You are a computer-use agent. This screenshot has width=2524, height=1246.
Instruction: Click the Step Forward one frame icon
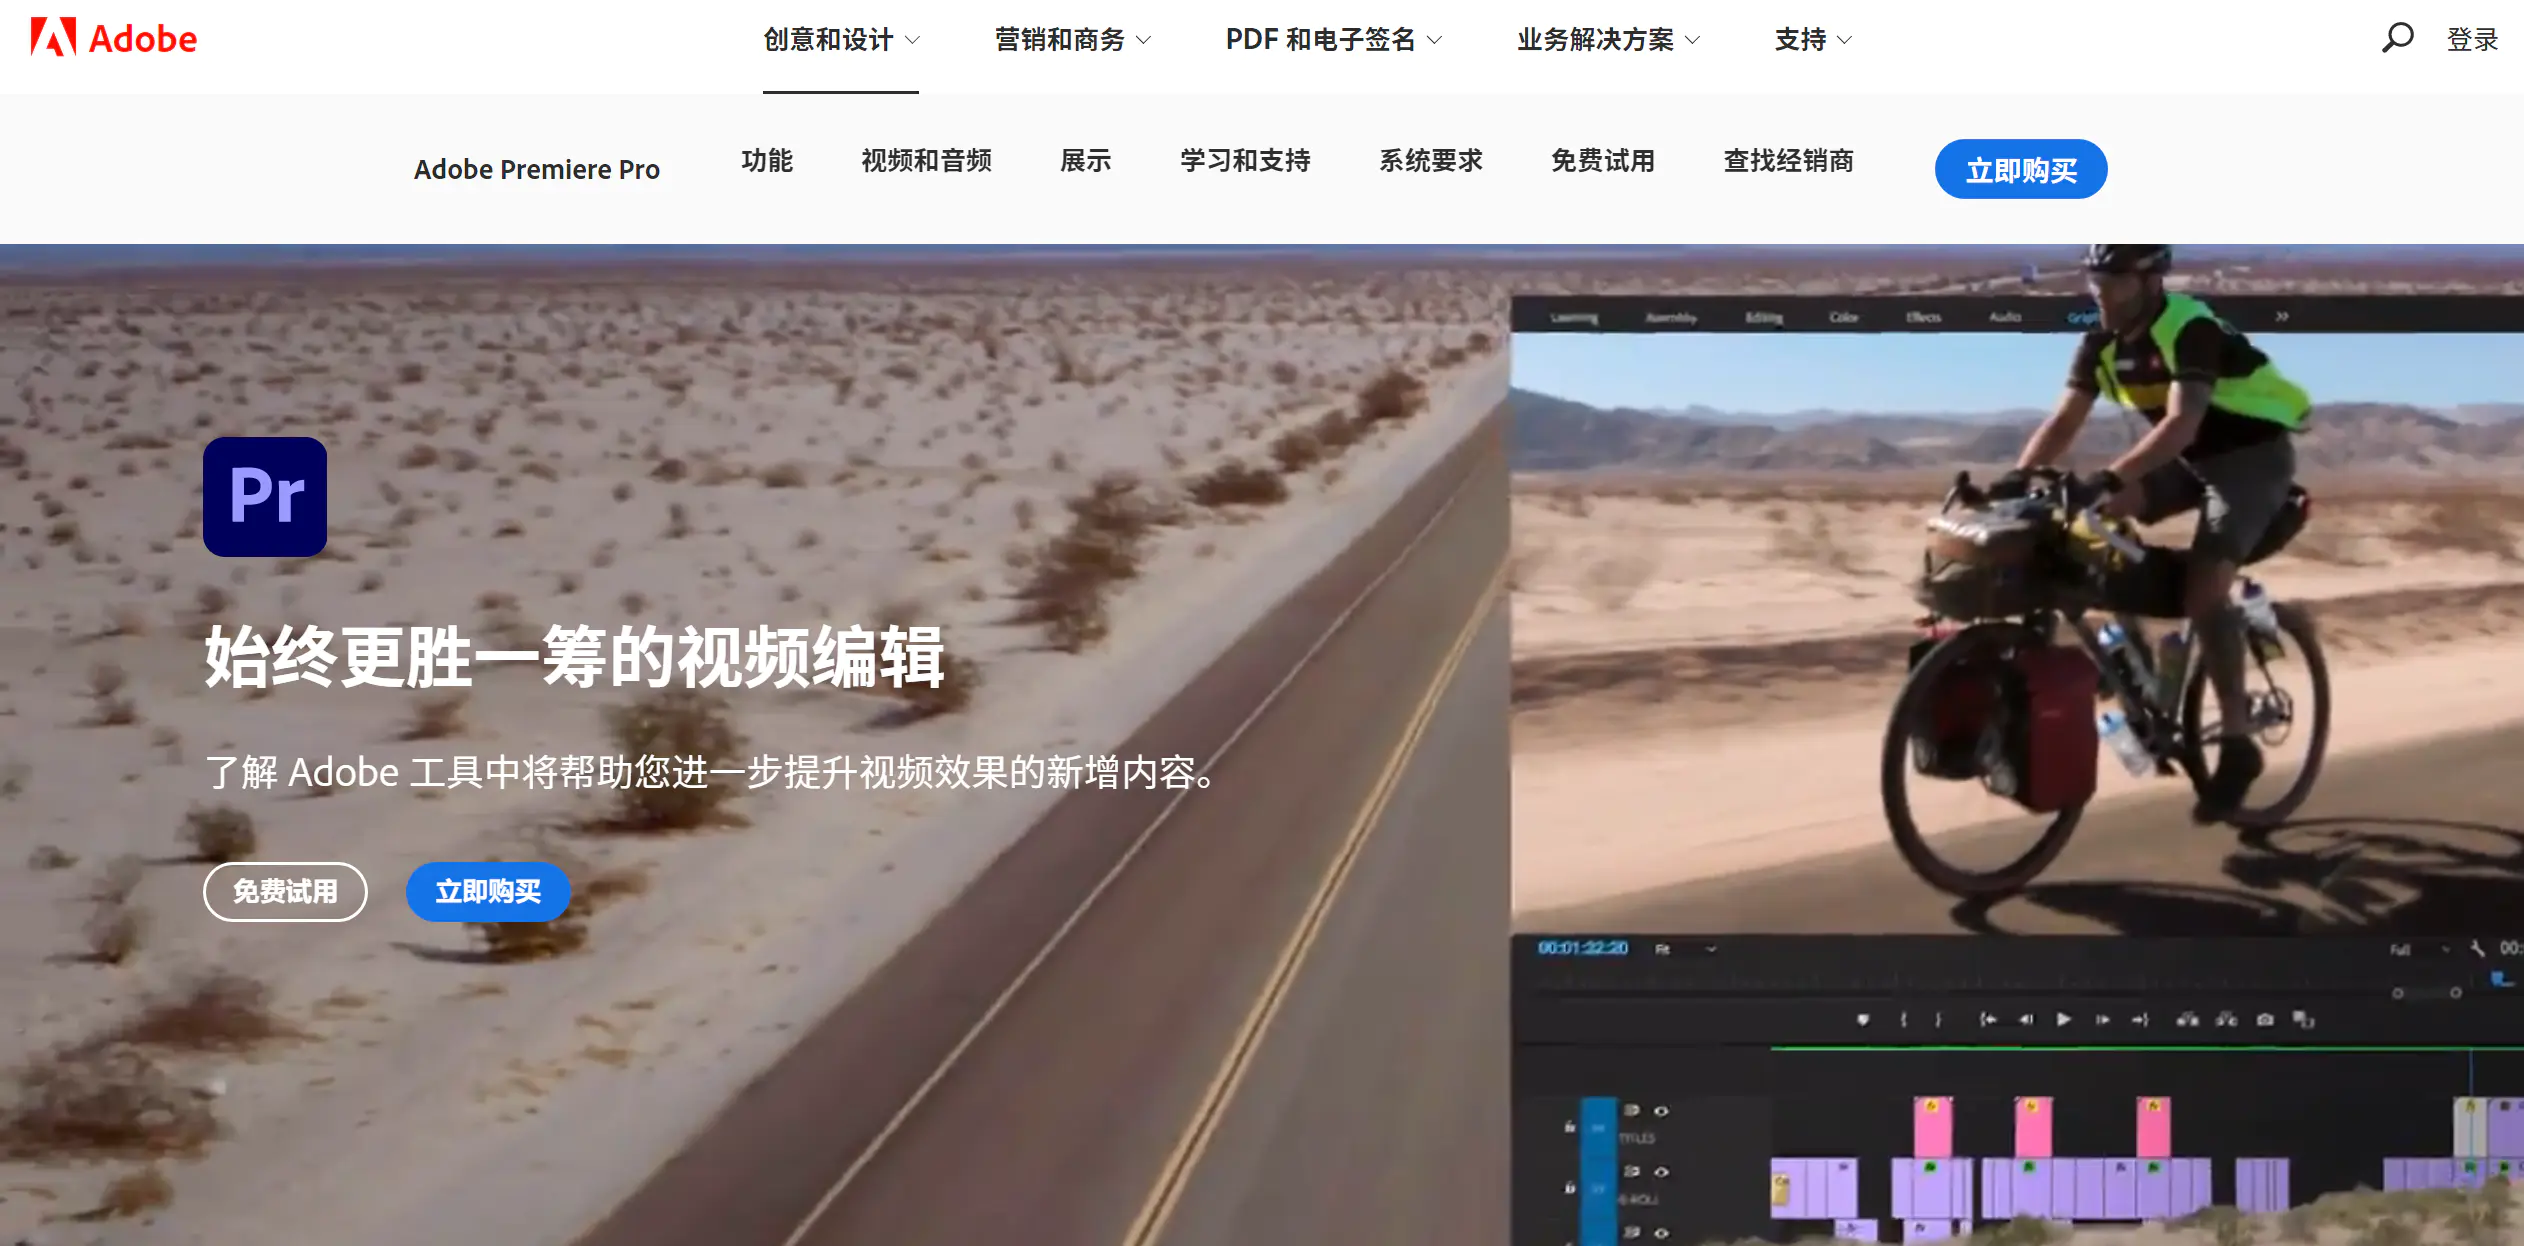click(2102, 1019)
